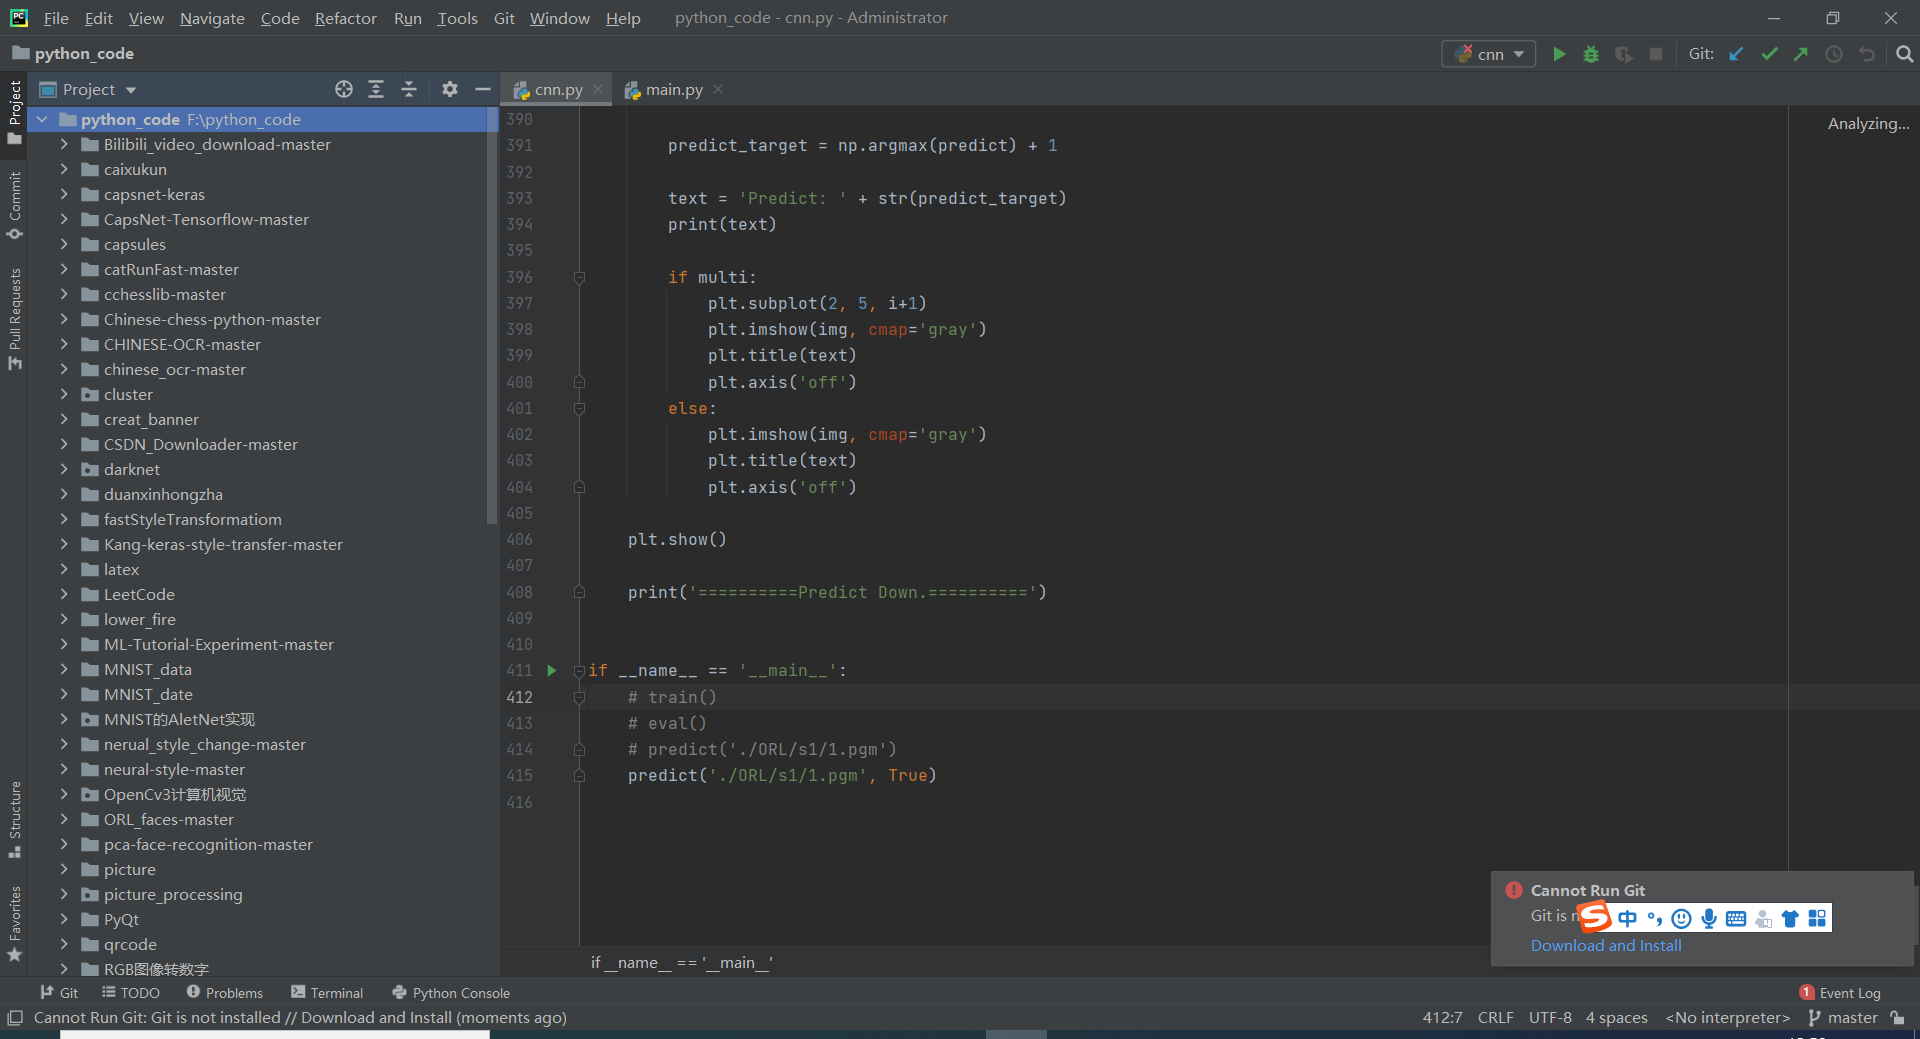Click Download and Install Git link
This screenshot has height=1039, width=1920.
pyautogui.click(x=1606, y=945)
